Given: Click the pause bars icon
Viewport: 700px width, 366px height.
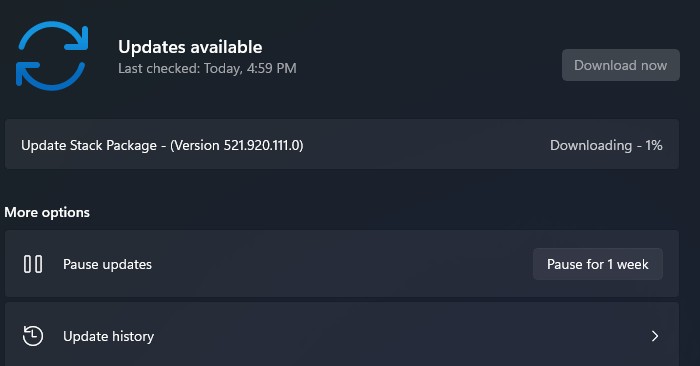Looking at the screenshot, I should tap(33, 264).
